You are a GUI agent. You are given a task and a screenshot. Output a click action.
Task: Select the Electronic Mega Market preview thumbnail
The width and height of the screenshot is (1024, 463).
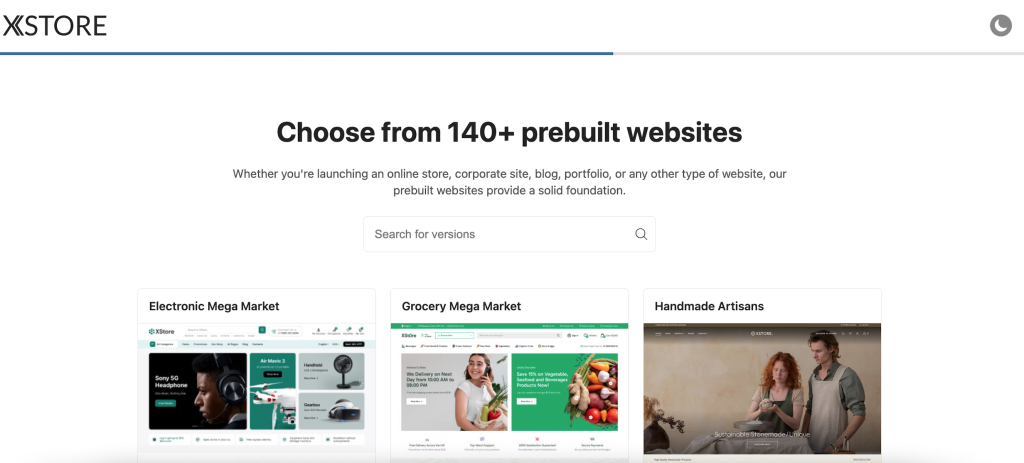click(256, 390)
